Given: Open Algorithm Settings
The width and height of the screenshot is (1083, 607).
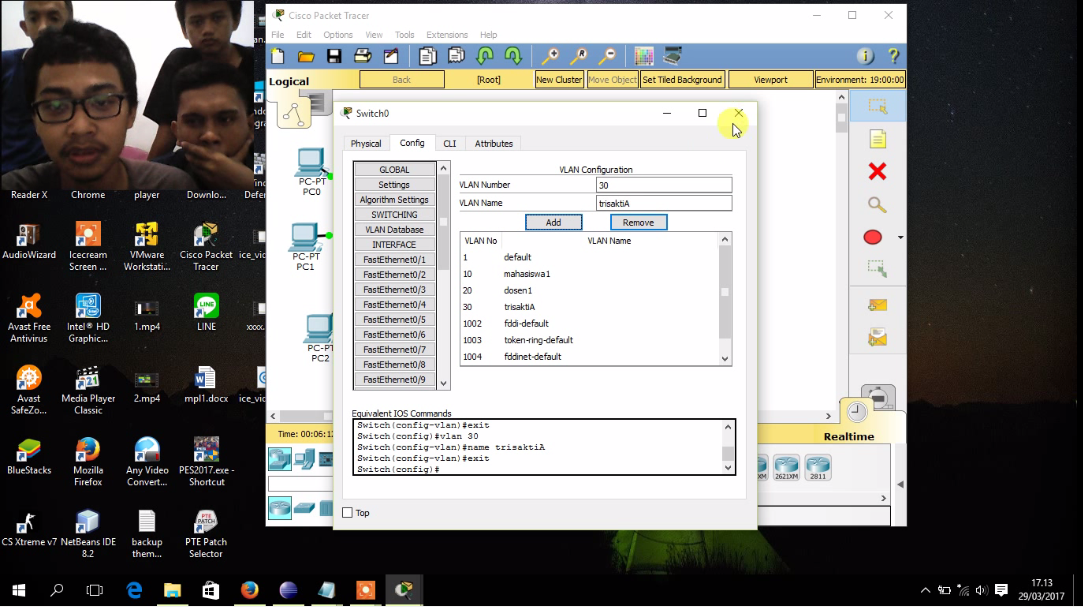Looking at the screenshot, I should pos(394,200).
